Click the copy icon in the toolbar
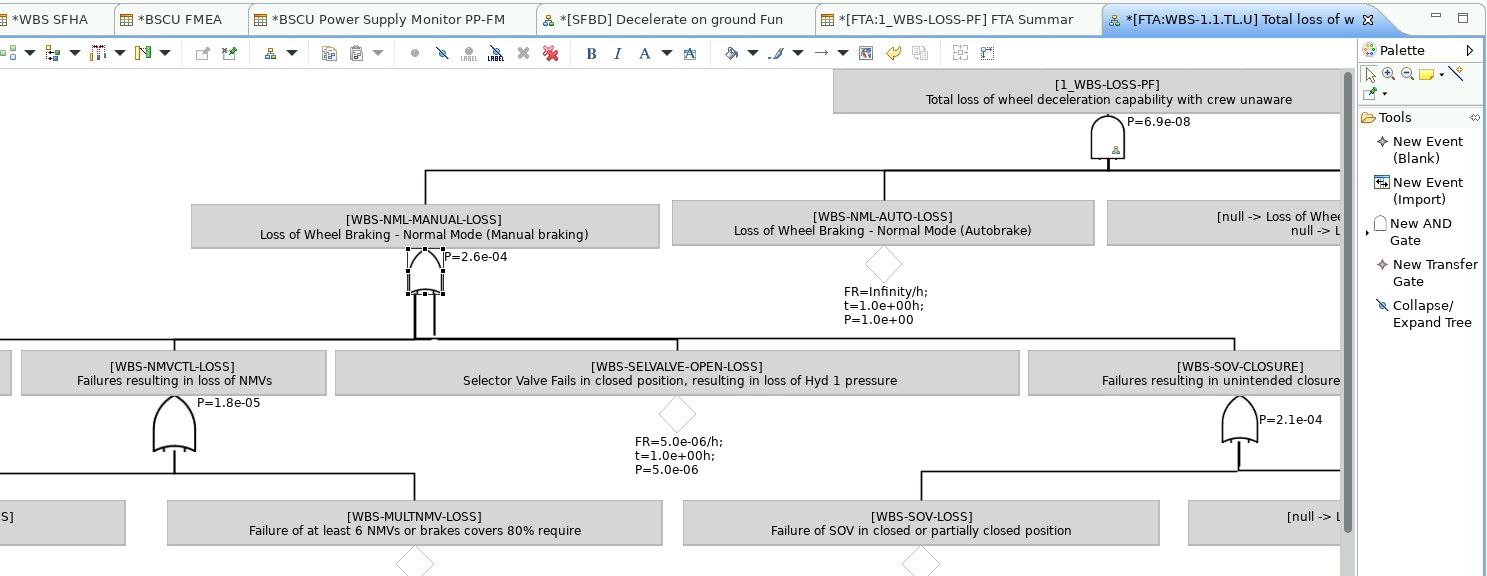 click(329, 53)
